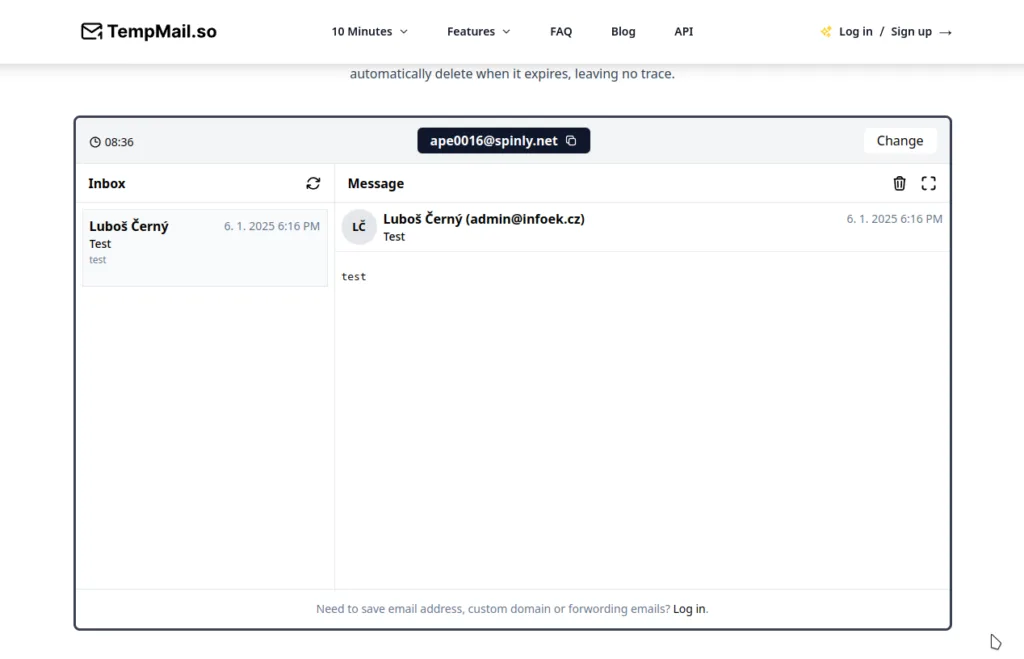Image resolution: width=1024 pixels, height=659 pixels.
Task: Open the 10 Minutes dropdown menu
Action: [x=369, y=32]
